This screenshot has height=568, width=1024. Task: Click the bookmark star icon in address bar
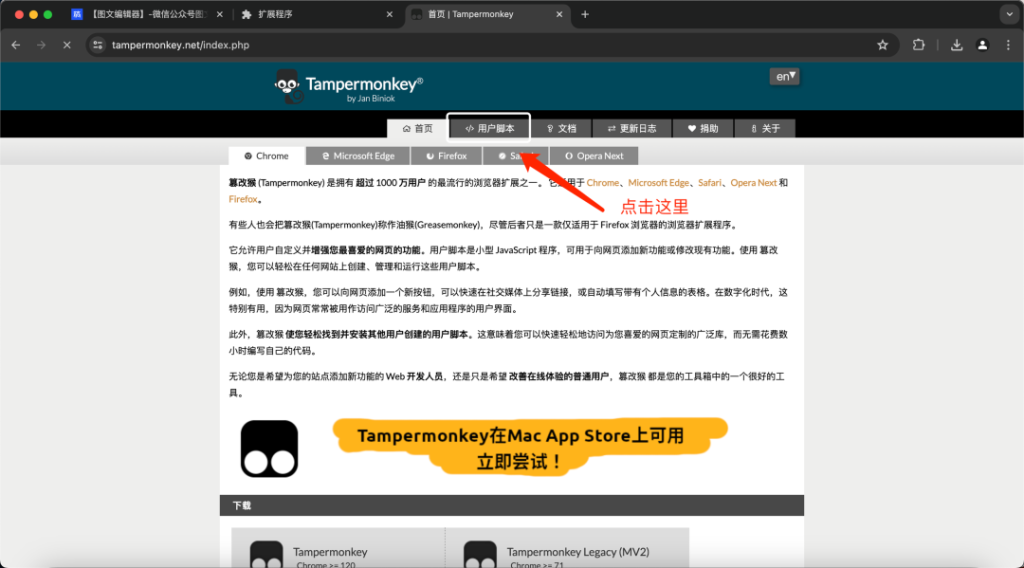pyautogui.click(x=882, y=45)
